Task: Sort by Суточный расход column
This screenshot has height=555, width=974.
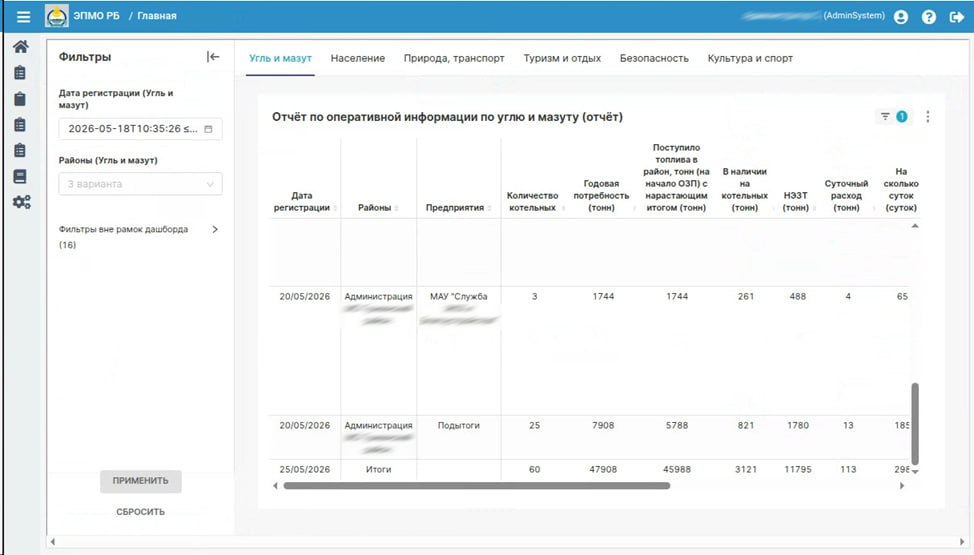Action: click(x=873, y=208)
